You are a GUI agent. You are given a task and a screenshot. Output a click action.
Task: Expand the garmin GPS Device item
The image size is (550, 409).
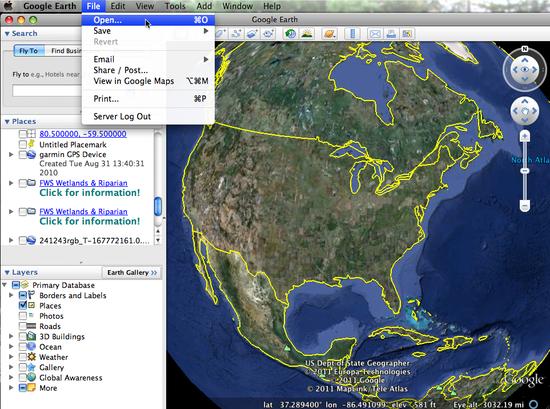(x=11, y=154)
